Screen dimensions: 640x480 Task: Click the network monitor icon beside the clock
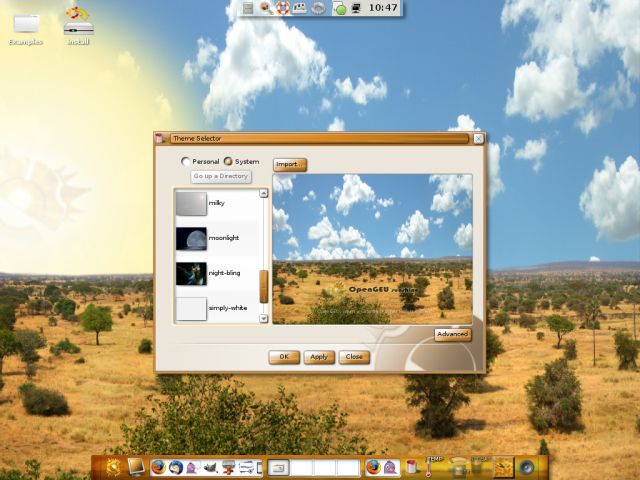click(x=356, y=8)
